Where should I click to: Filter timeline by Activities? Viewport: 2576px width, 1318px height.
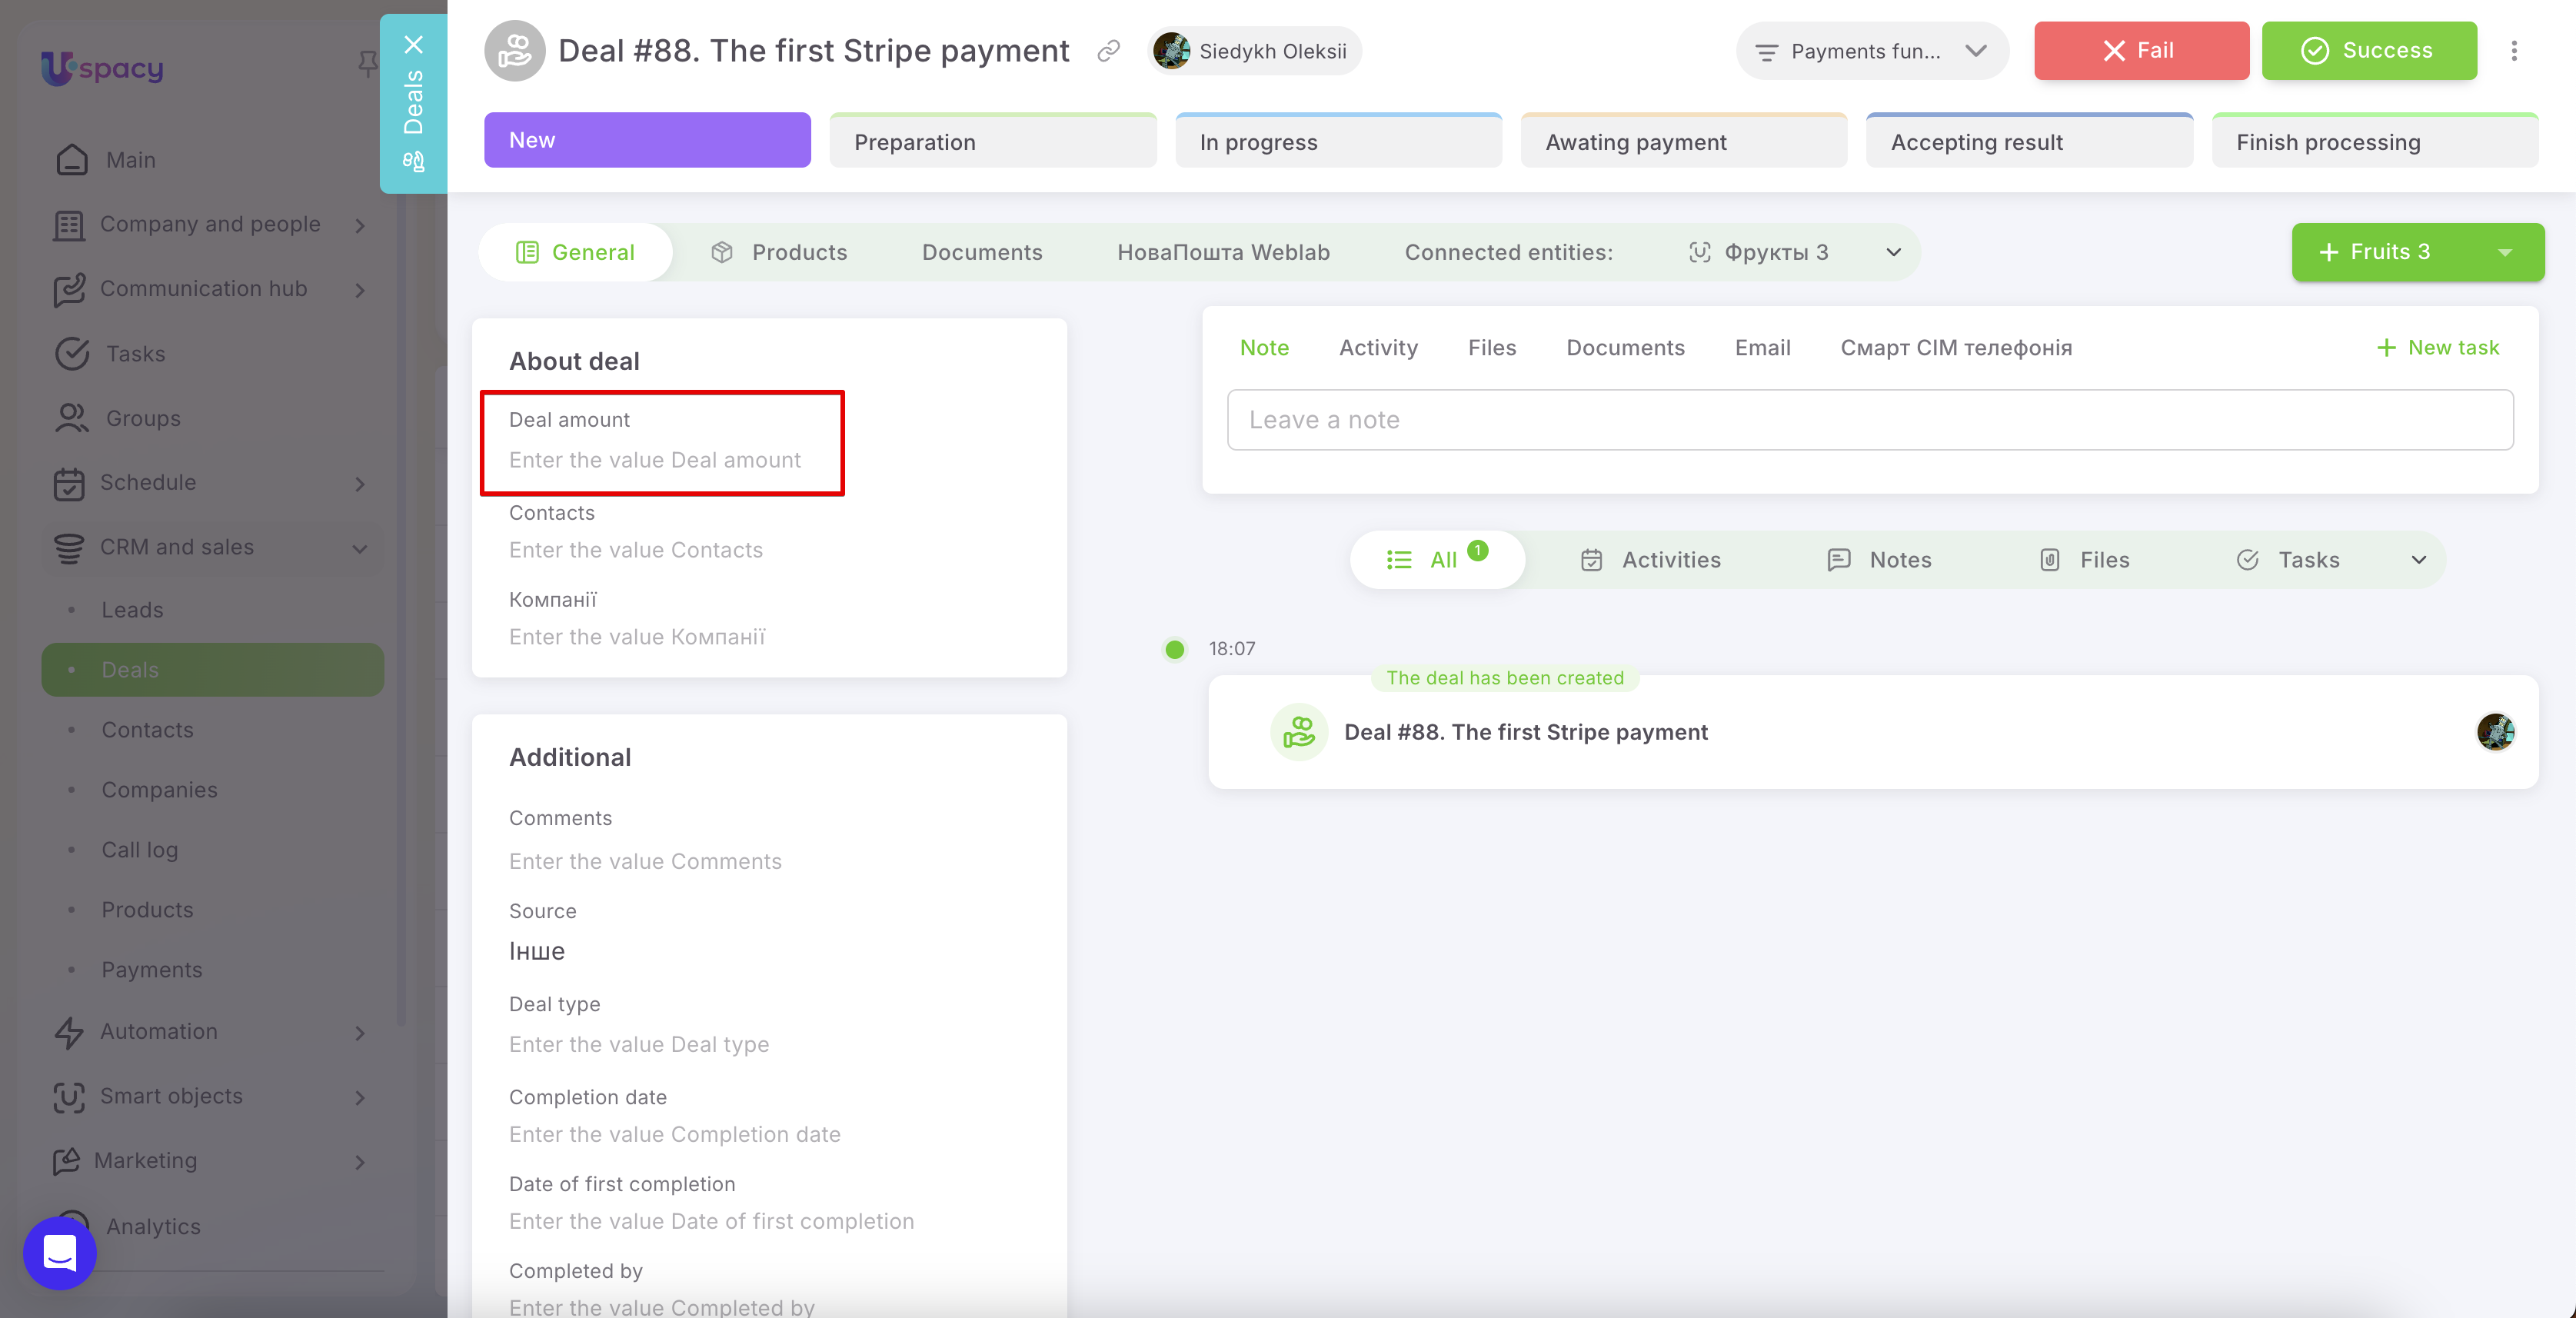click(1651, 560)
